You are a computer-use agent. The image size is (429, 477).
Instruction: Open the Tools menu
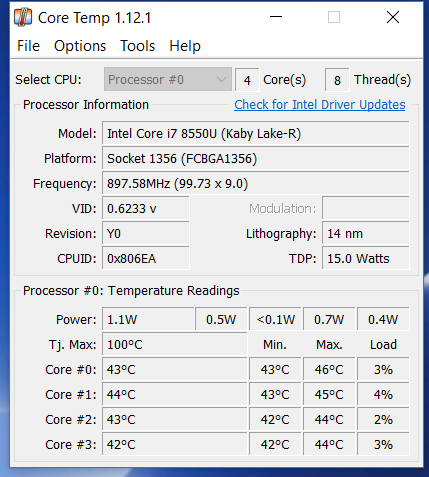tap(138, 46)
